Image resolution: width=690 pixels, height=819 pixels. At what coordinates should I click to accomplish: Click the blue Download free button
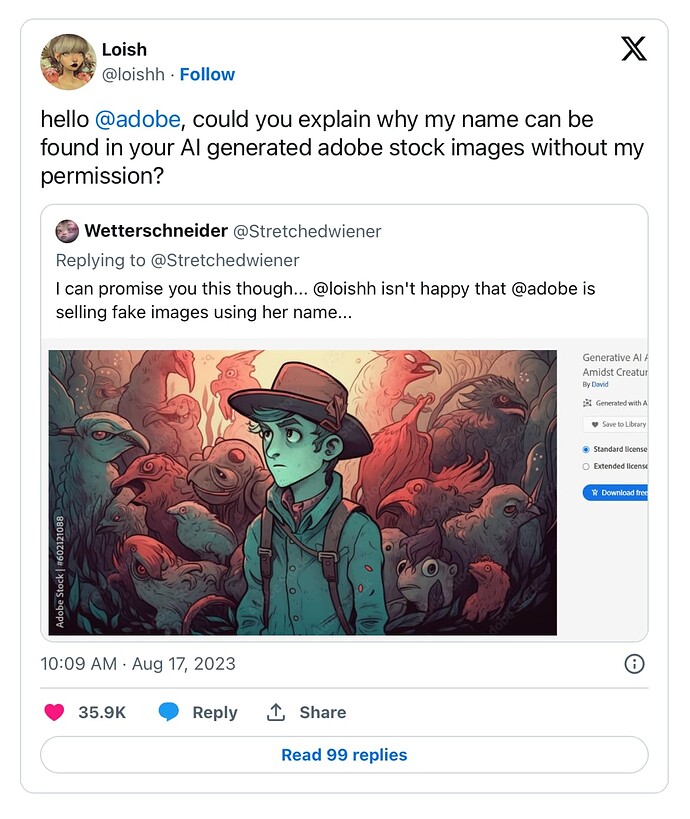615,493
